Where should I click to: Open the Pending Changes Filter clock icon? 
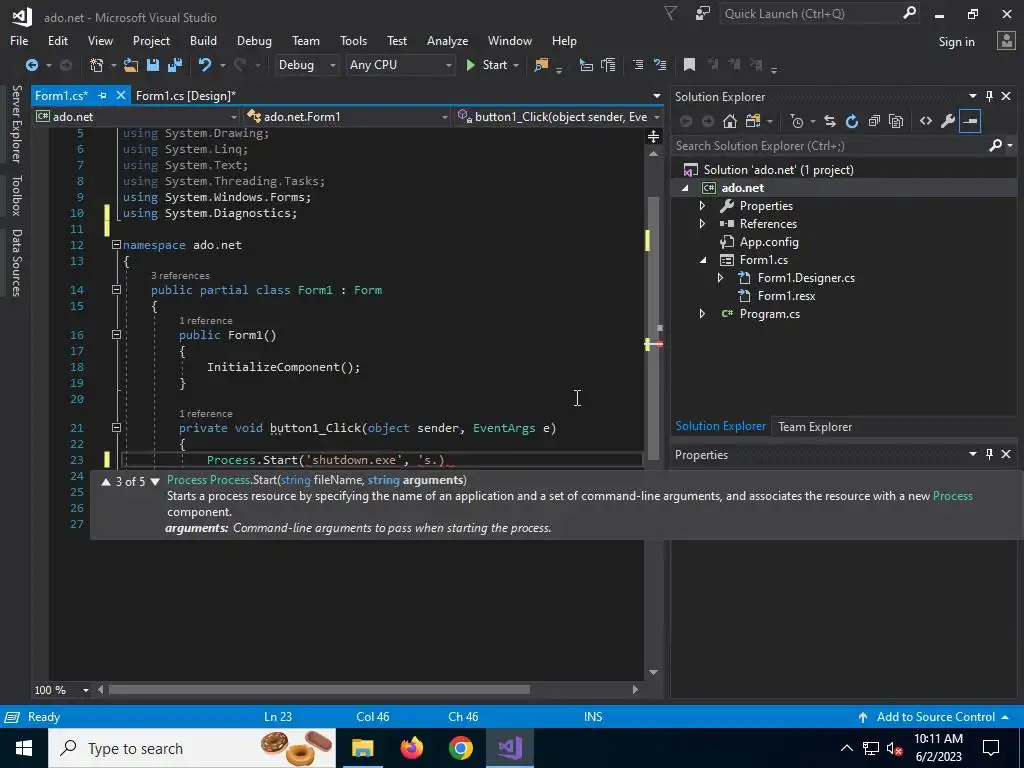click(797, 121)
